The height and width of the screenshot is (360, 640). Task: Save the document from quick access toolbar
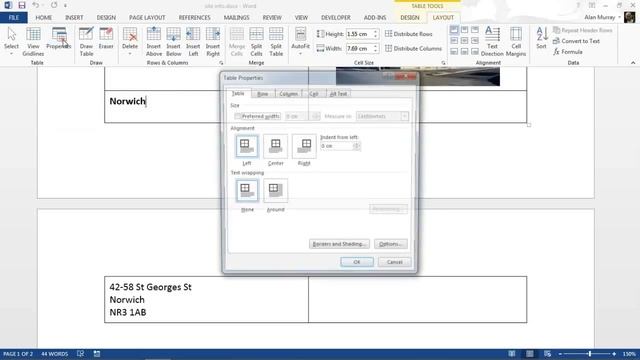click(x=22, y=5)
